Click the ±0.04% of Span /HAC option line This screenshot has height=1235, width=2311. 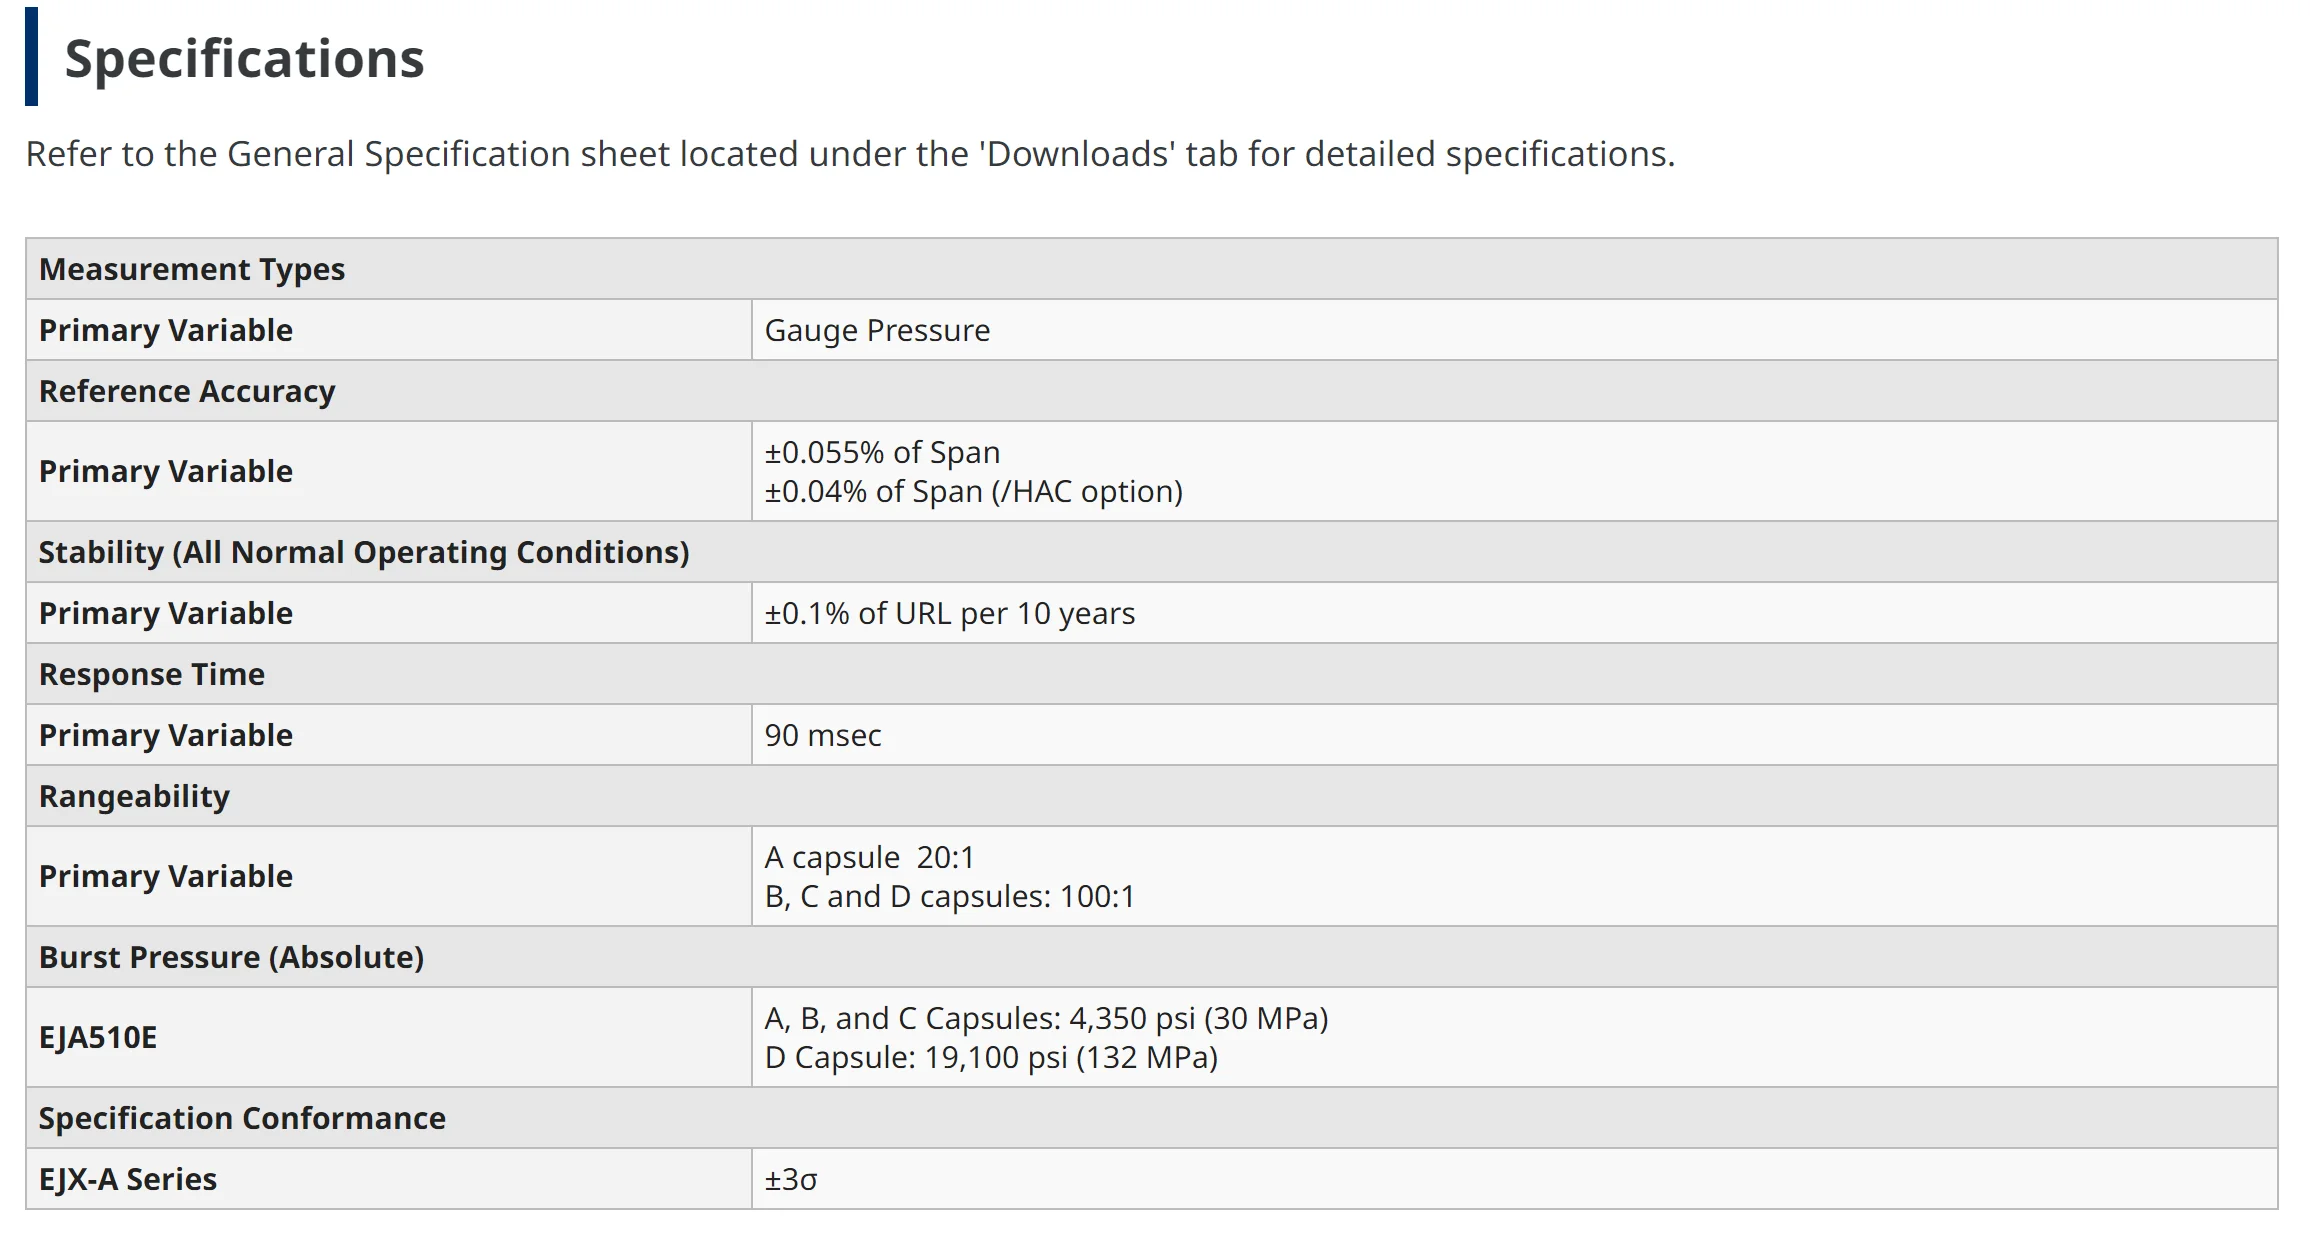point(973,491)
